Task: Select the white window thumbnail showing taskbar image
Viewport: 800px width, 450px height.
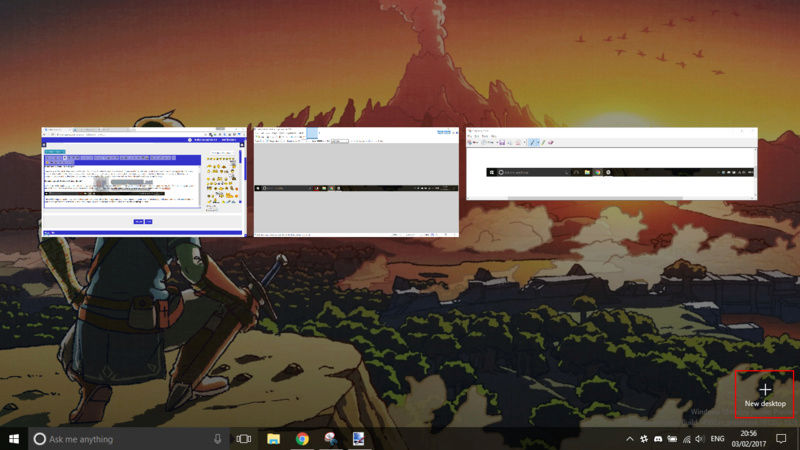Action: (x=612, y=163)
